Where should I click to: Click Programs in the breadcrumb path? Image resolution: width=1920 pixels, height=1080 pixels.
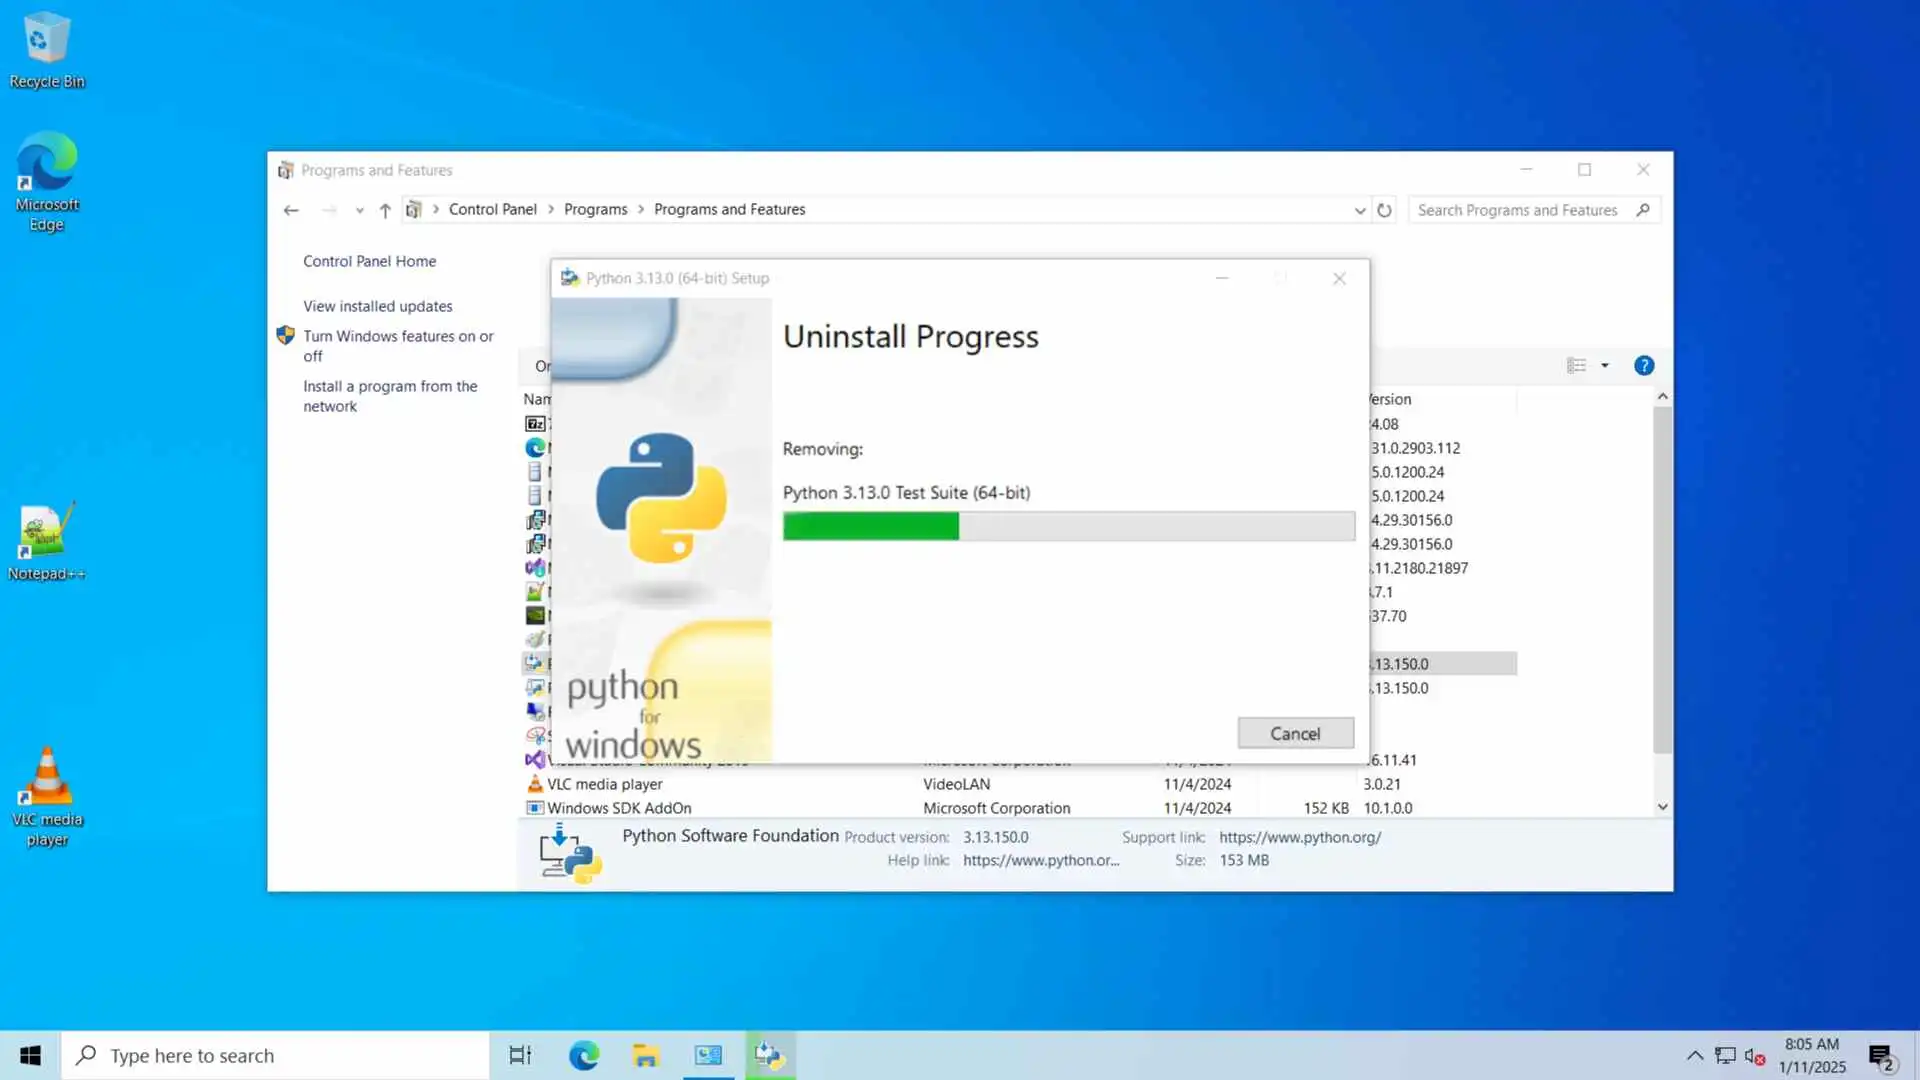(595, 209)
